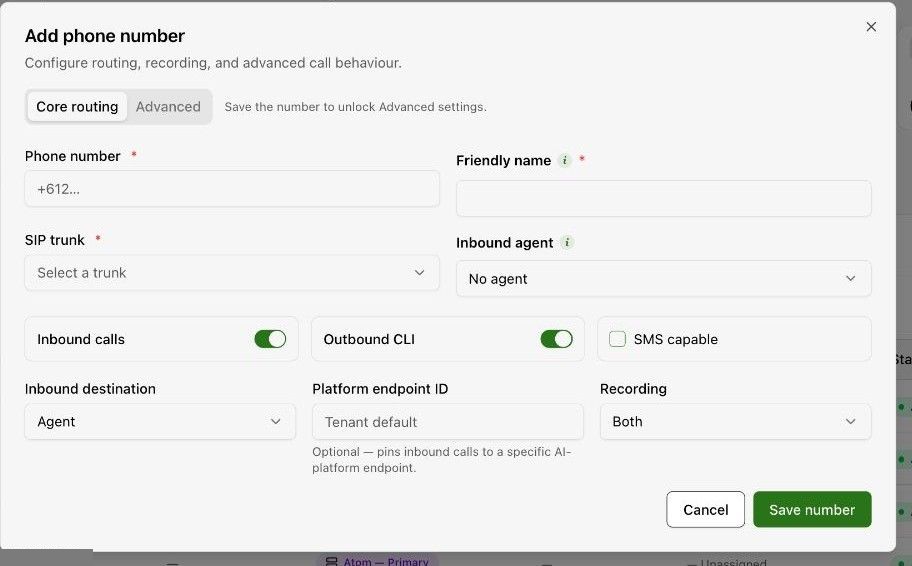Viewport: 912px width, 566px height.
Task: Open the Inbound agent dropdown
Action: click(x=664, y=279)
